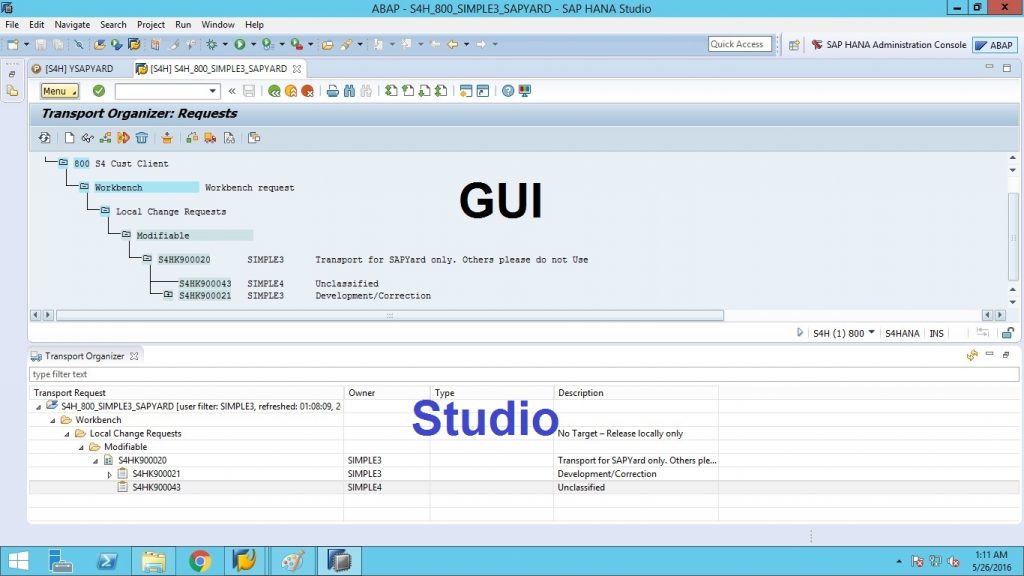This screenshot has height=576, width=1024.
Task: Open the Project menu
Action: tap(151, 25)
